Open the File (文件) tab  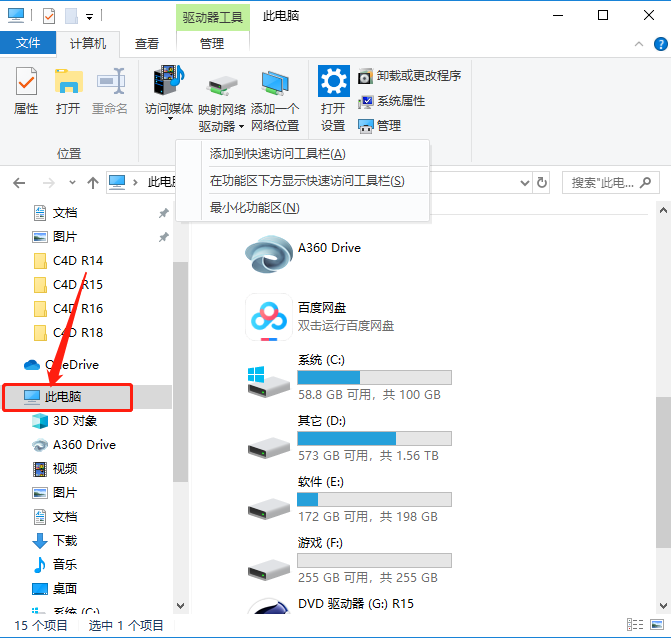pyautogui.click(x=28, y=43)
